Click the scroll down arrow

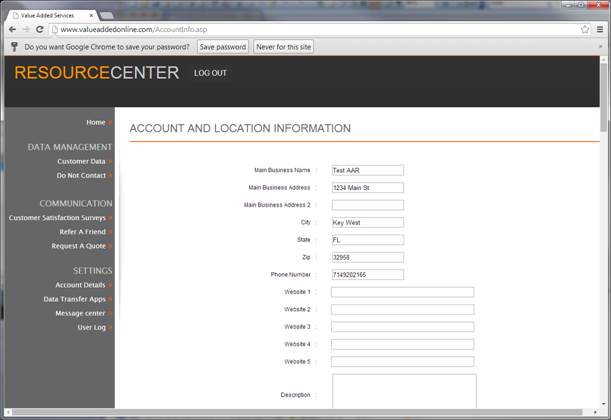604,404
